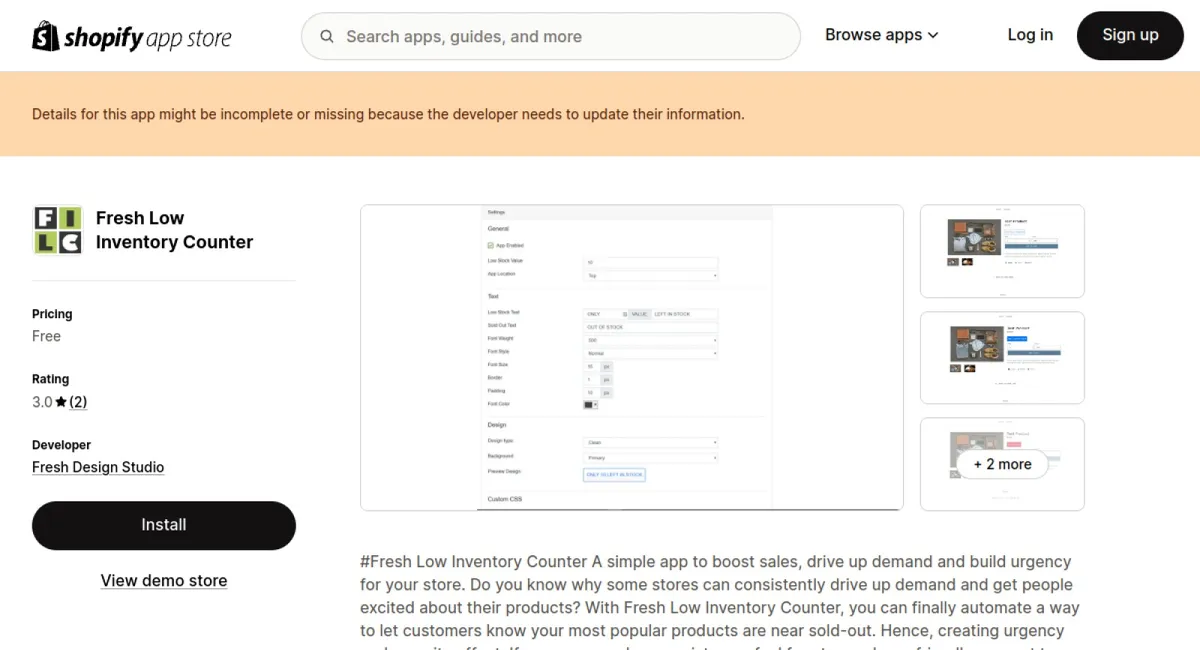This screenshot has width=1200, height=650.
Task: Open the two reviews link
Action: (x=78, y=402)
